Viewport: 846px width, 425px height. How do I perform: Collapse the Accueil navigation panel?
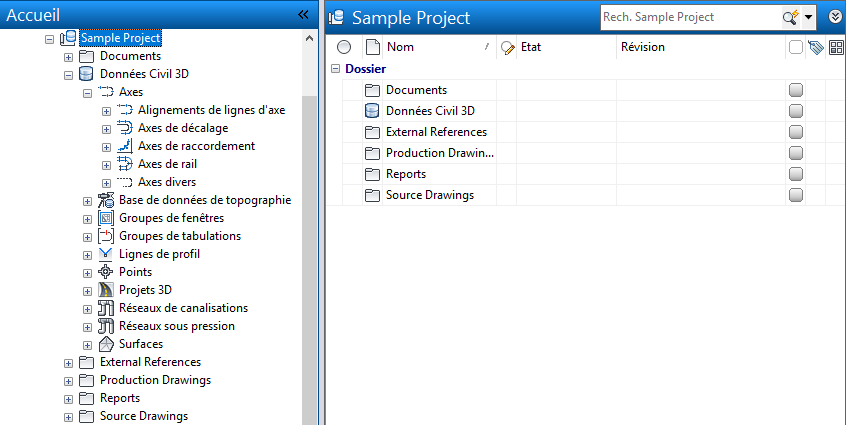click(x=304, y=15)
